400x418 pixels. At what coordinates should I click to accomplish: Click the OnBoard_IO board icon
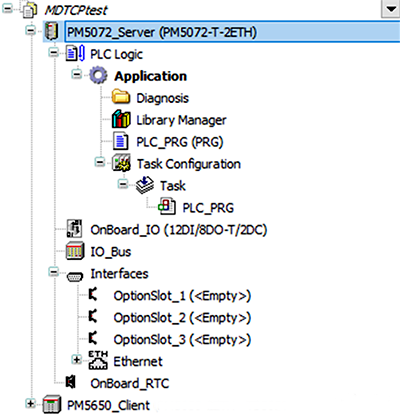tap(74, 229)
